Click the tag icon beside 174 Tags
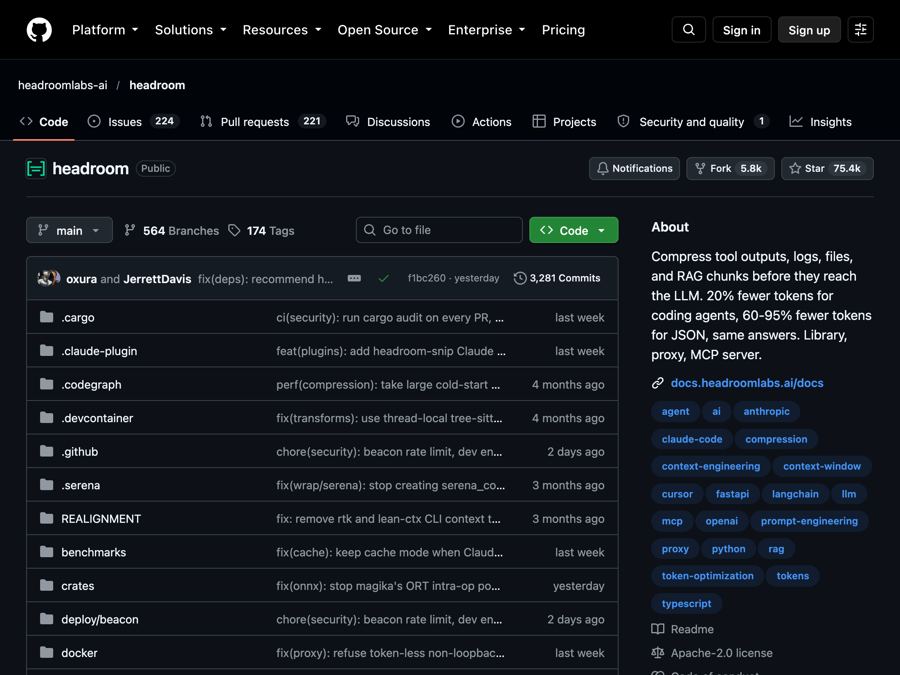 pyautogui.click(x=234, y=230)
